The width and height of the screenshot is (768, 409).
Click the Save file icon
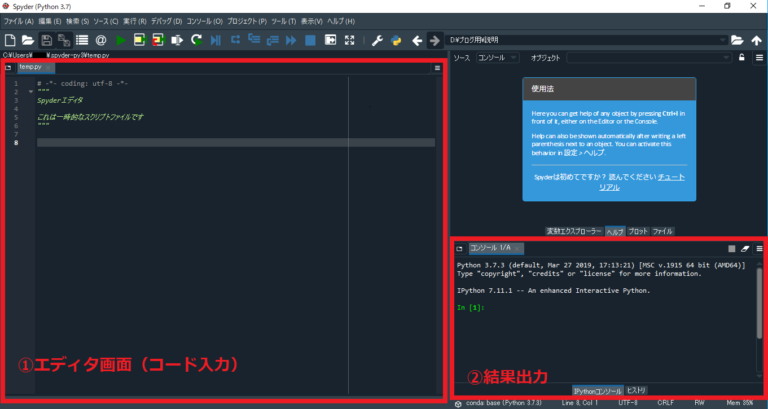pyautogui.click(x=47, y=40)
